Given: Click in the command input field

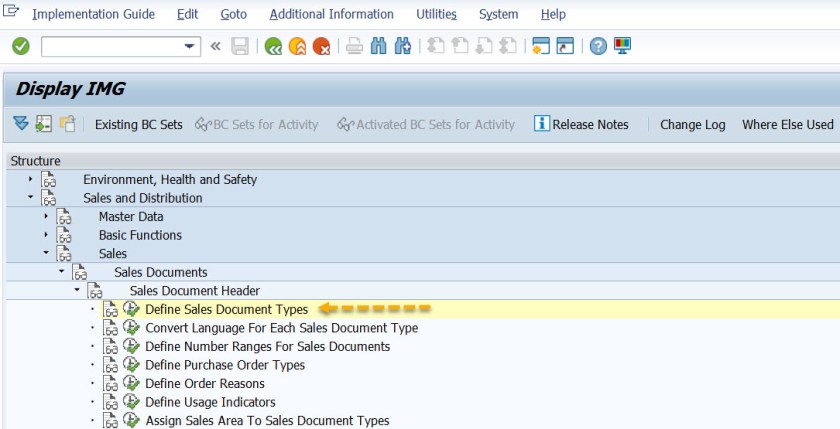Looking at the screenshot, I should [111, 47].
